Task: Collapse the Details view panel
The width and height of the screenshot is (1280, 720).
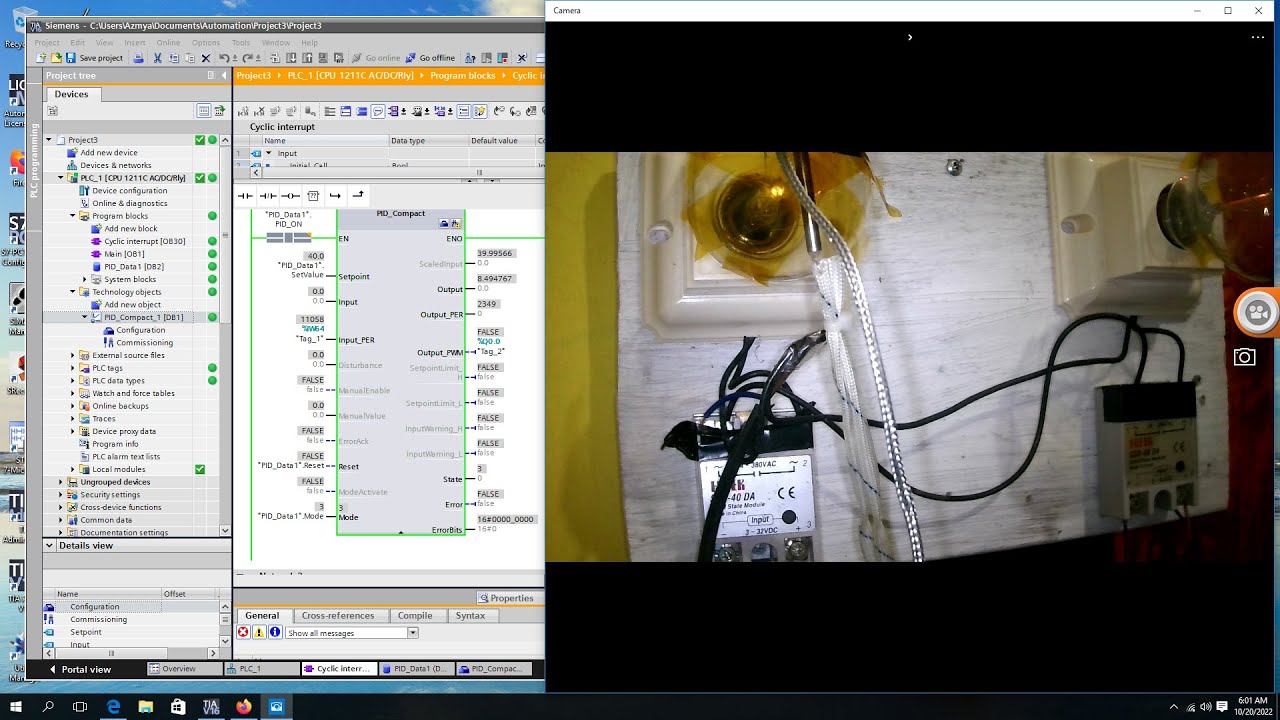Action: pyautogui.click(x=49, y=546)
